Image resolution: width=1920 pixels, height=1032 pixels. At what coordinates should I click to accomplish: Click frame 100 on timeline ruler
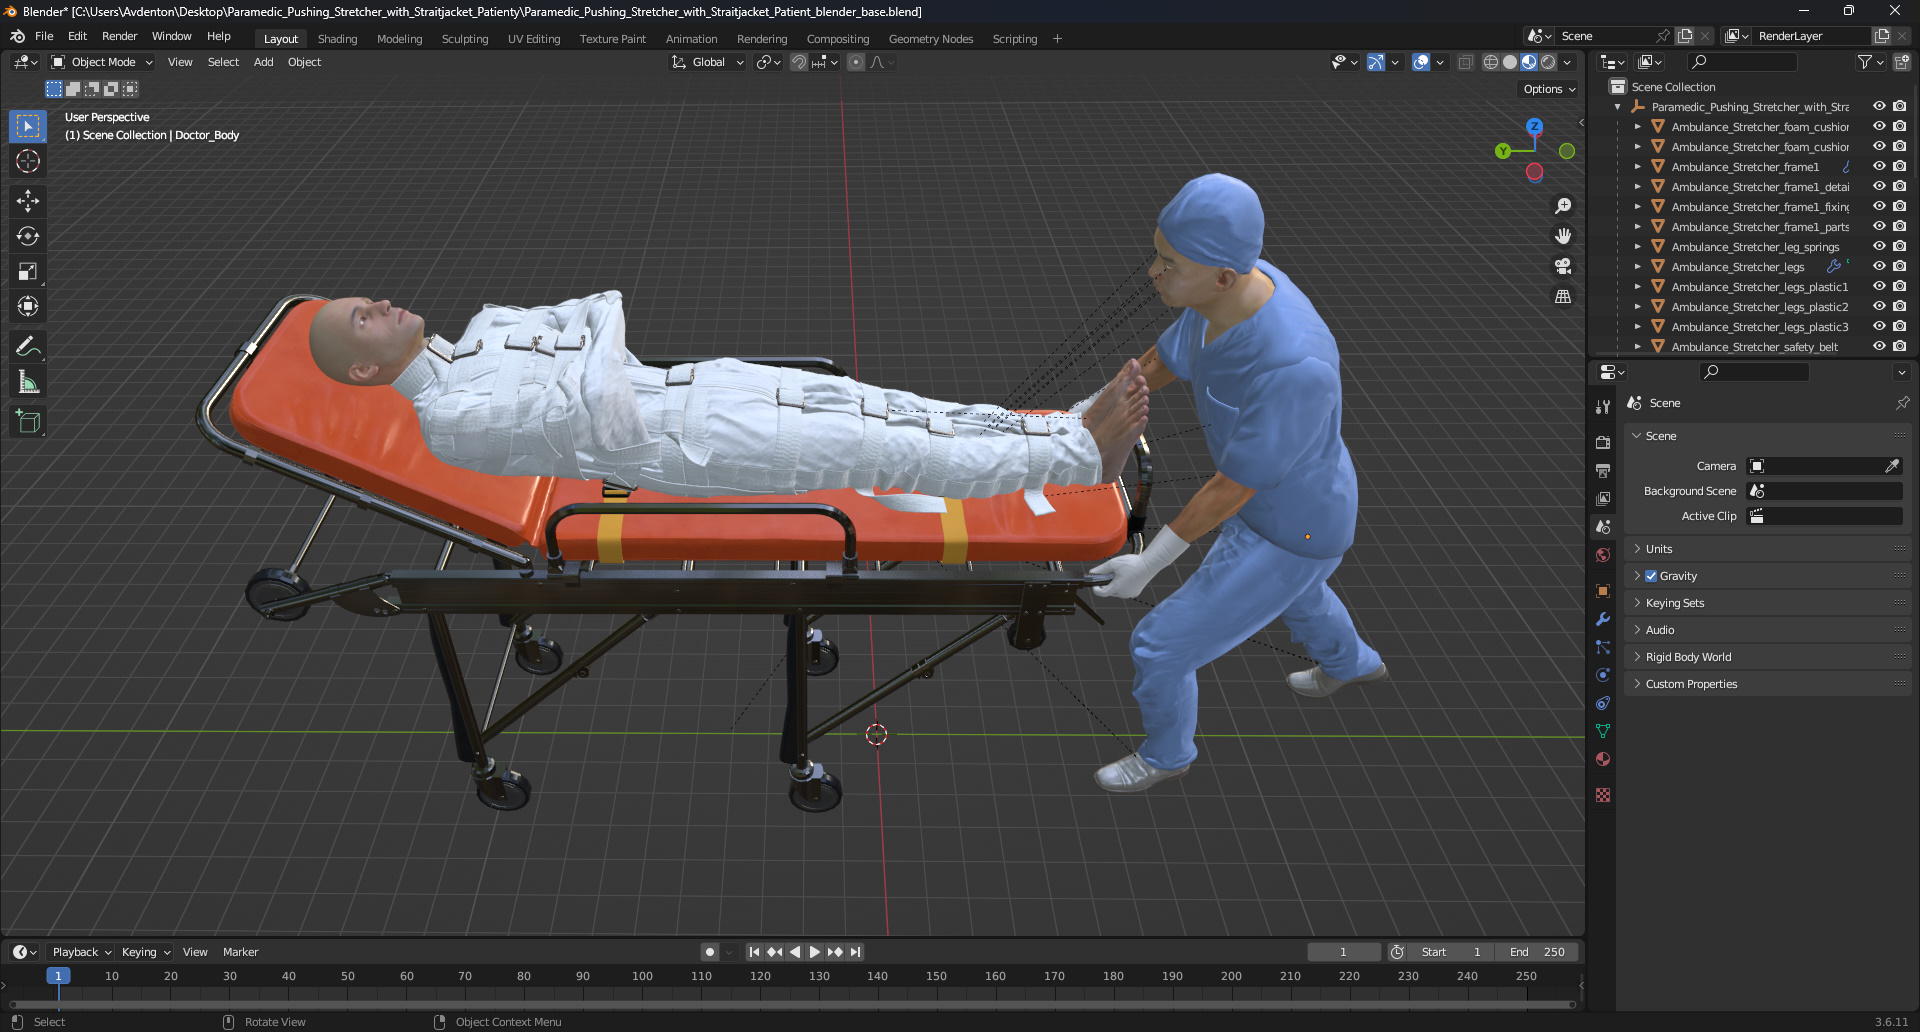tap(642, 976)
